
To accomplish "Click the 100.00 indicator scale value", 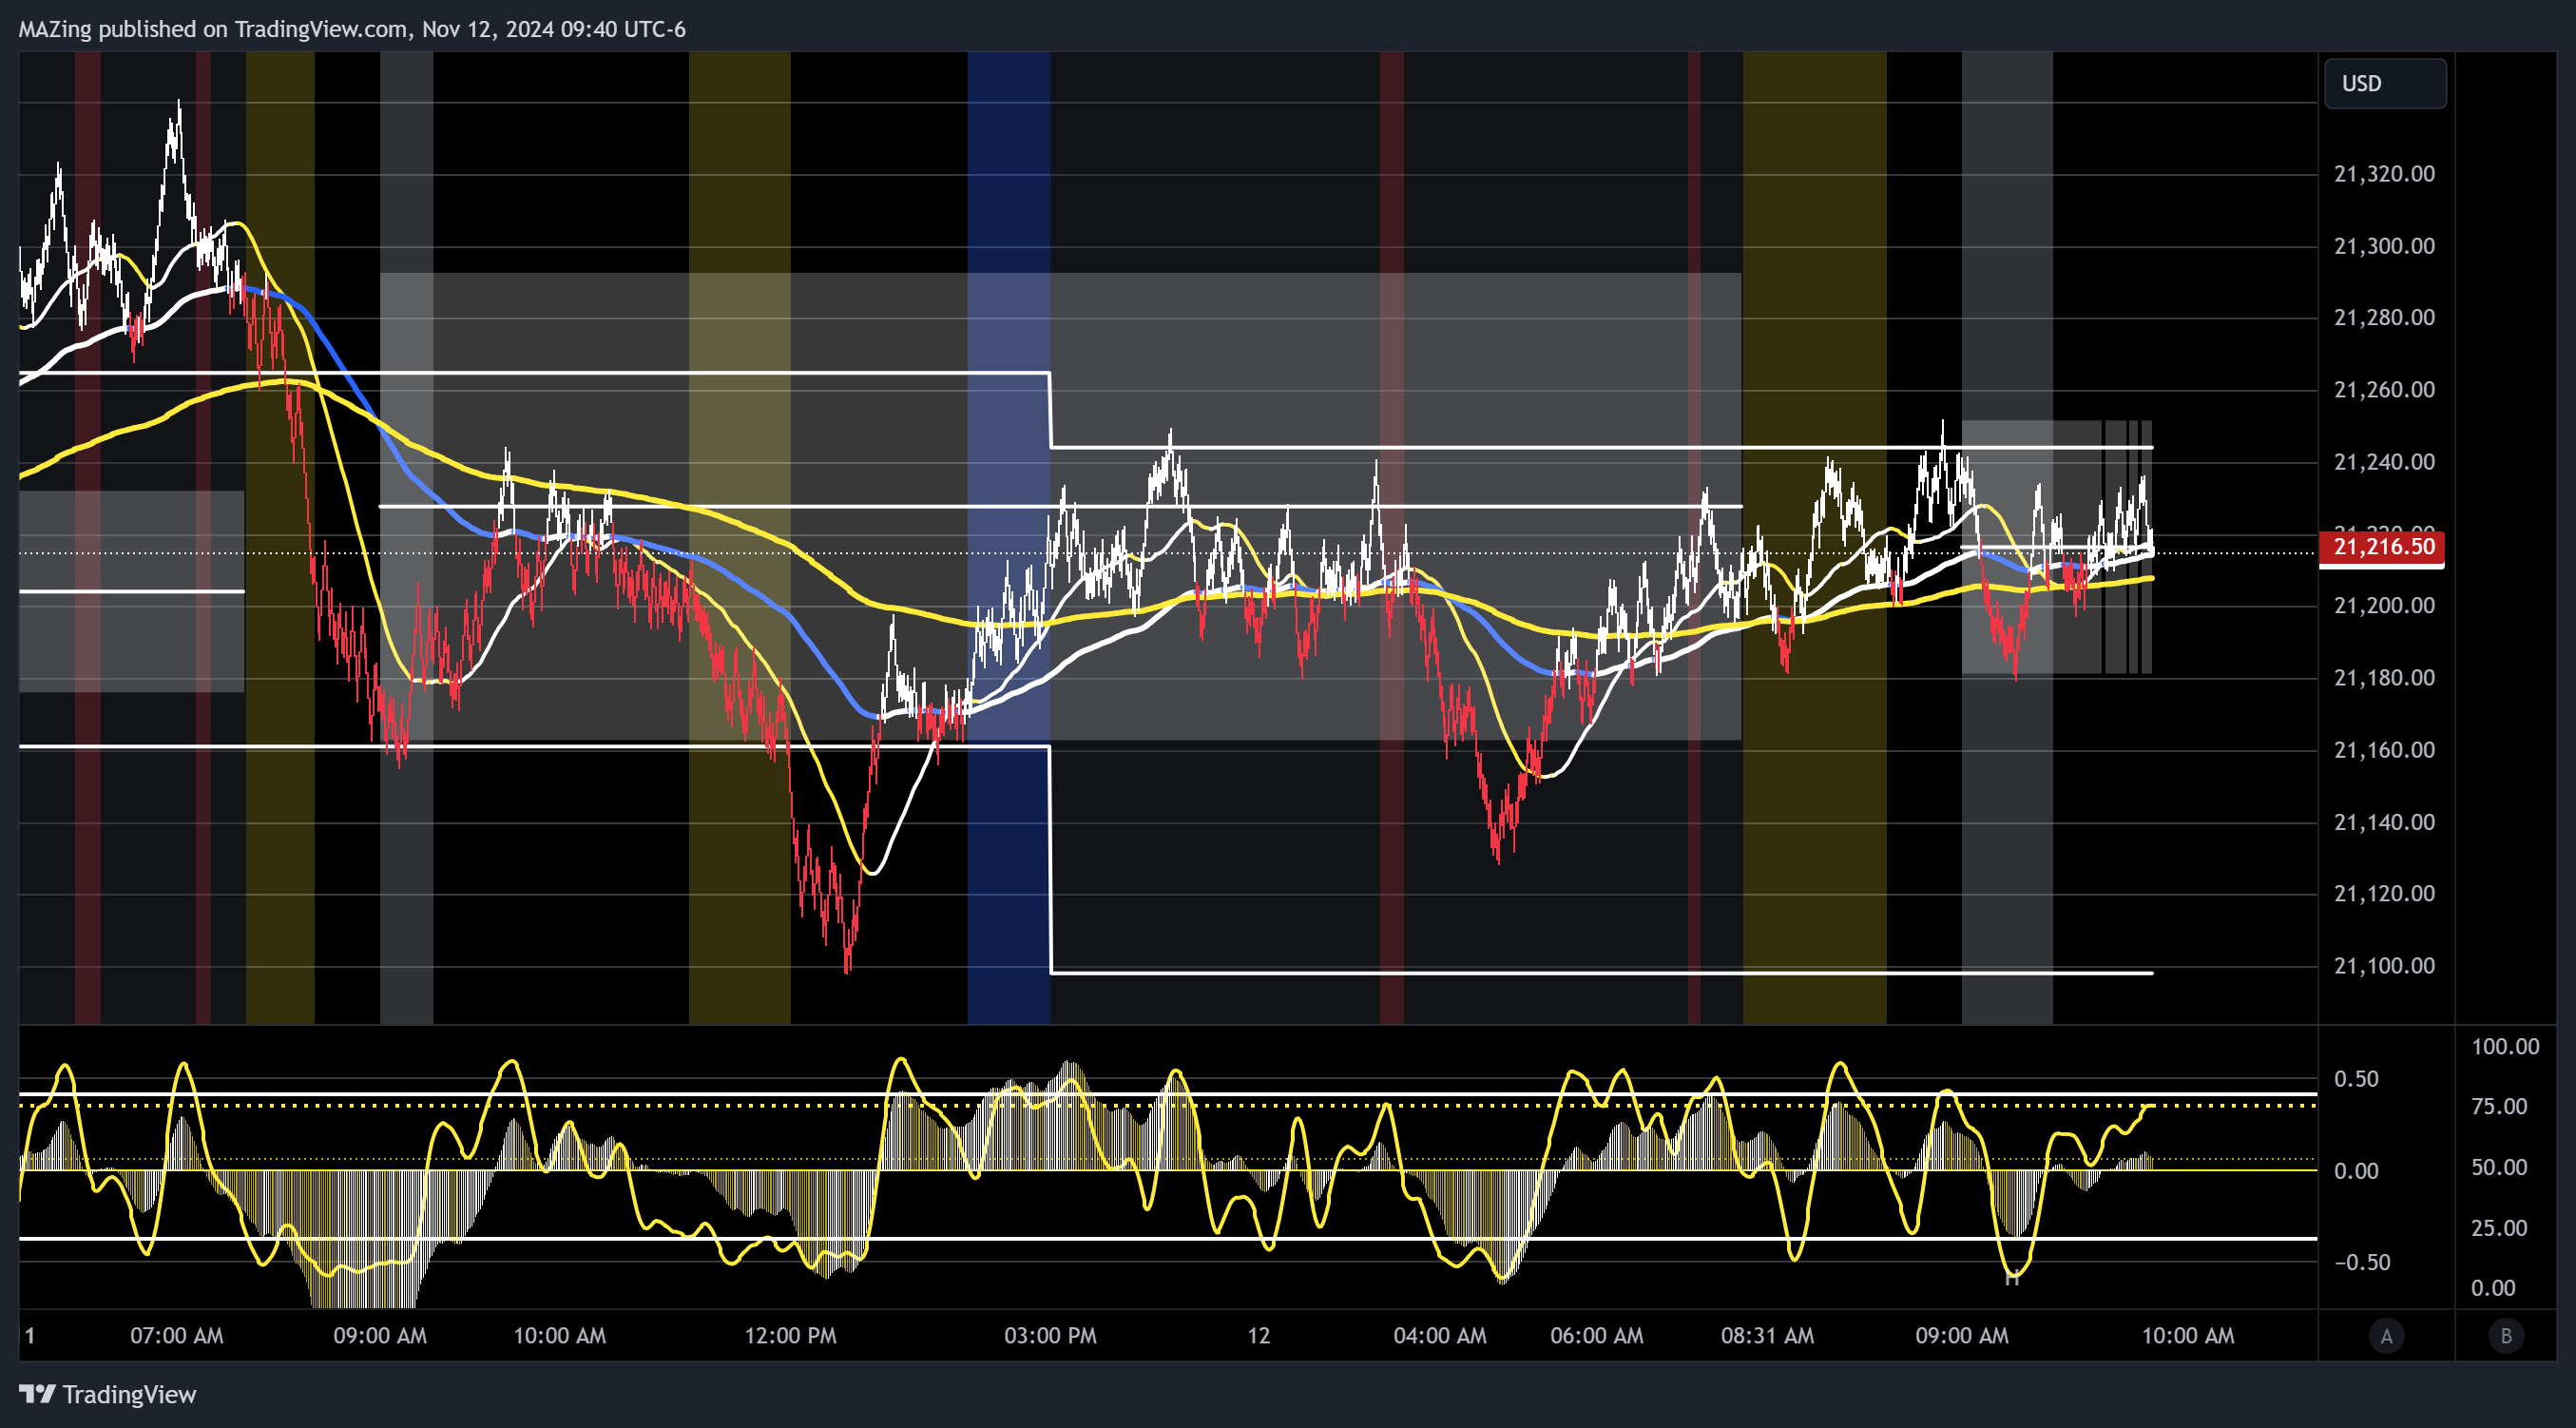I will pos(2505,1047).
